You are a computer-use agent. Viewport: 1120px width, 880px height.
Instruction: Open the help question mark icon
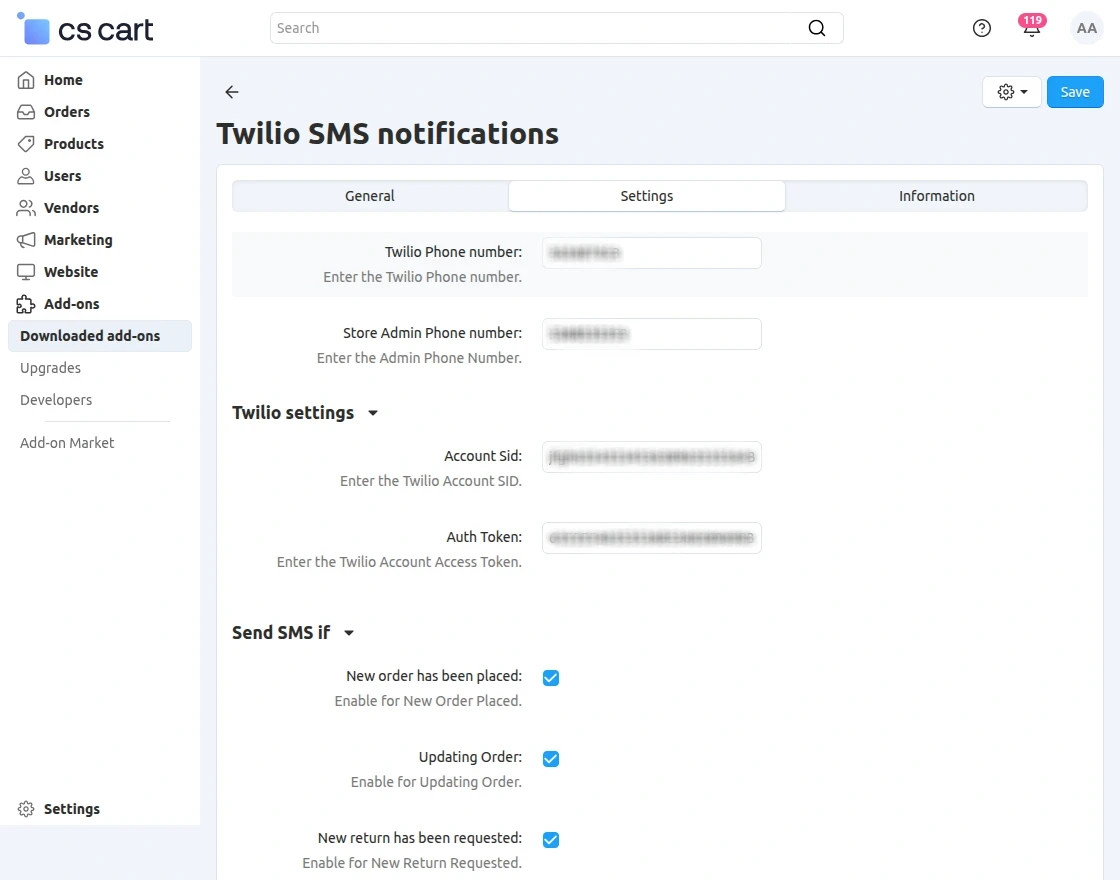981,28
